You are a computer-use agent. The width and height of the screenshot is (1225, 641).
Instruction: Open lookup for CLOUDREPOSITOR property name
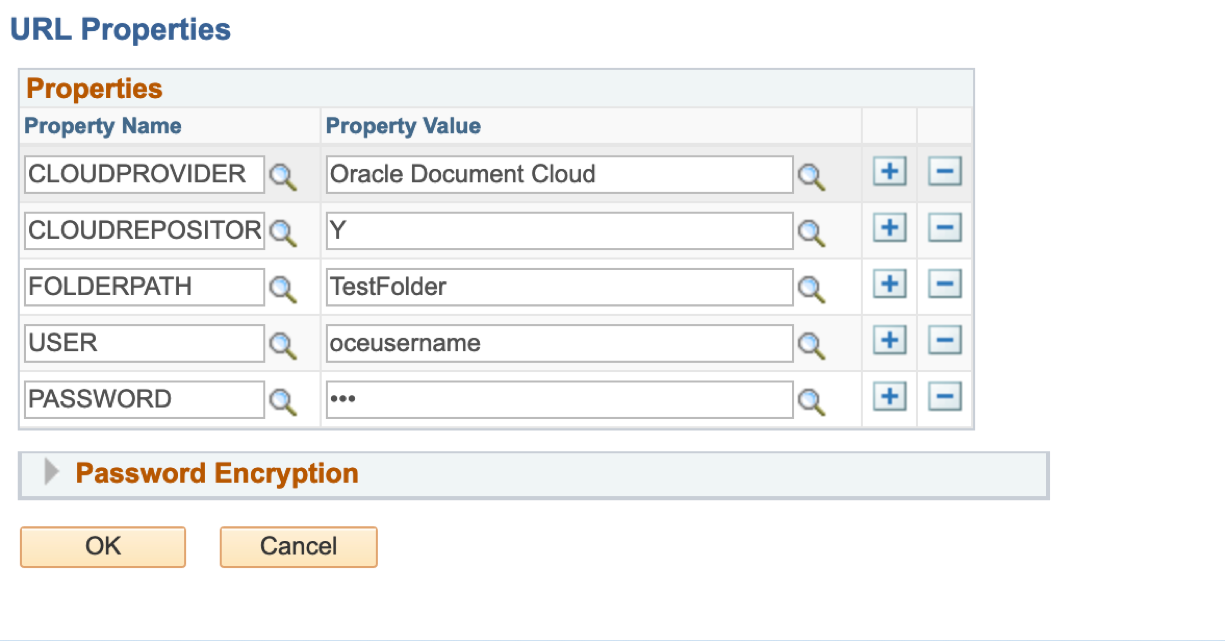[284, 232]
